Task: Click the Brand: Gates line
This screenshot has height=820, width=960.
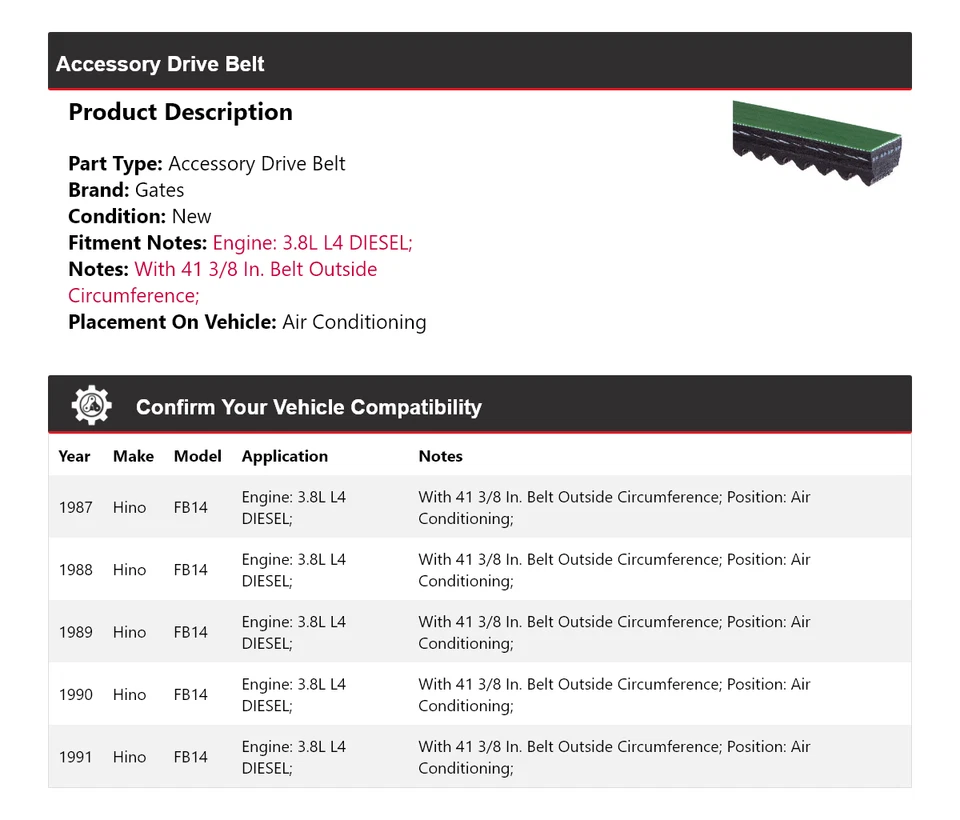Action: click(x=126, y=190)
